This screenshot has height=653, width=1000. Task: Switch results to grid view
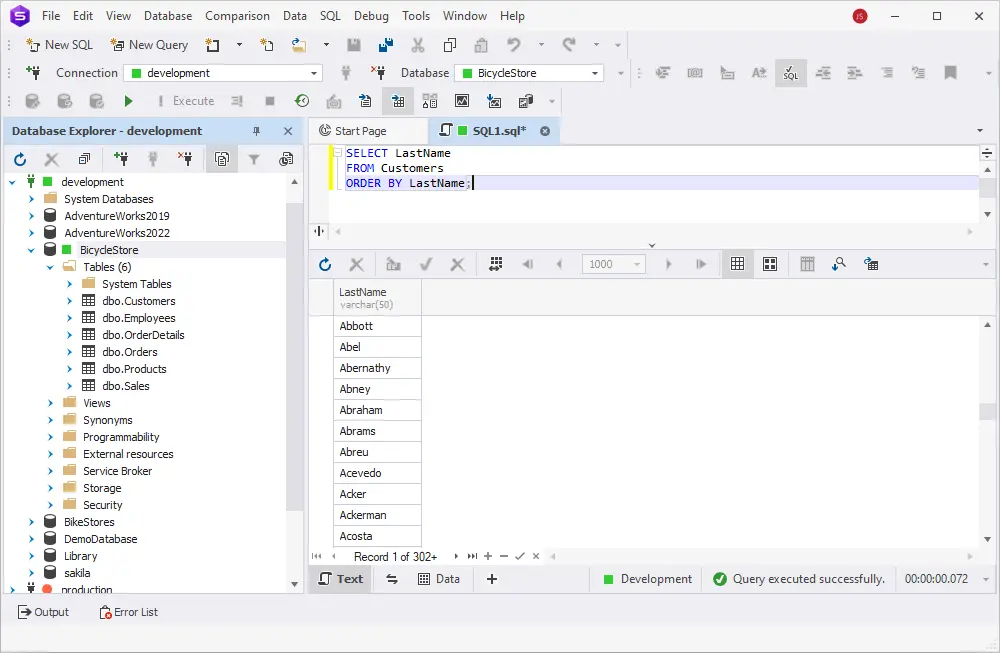click(x=737, y=264)
